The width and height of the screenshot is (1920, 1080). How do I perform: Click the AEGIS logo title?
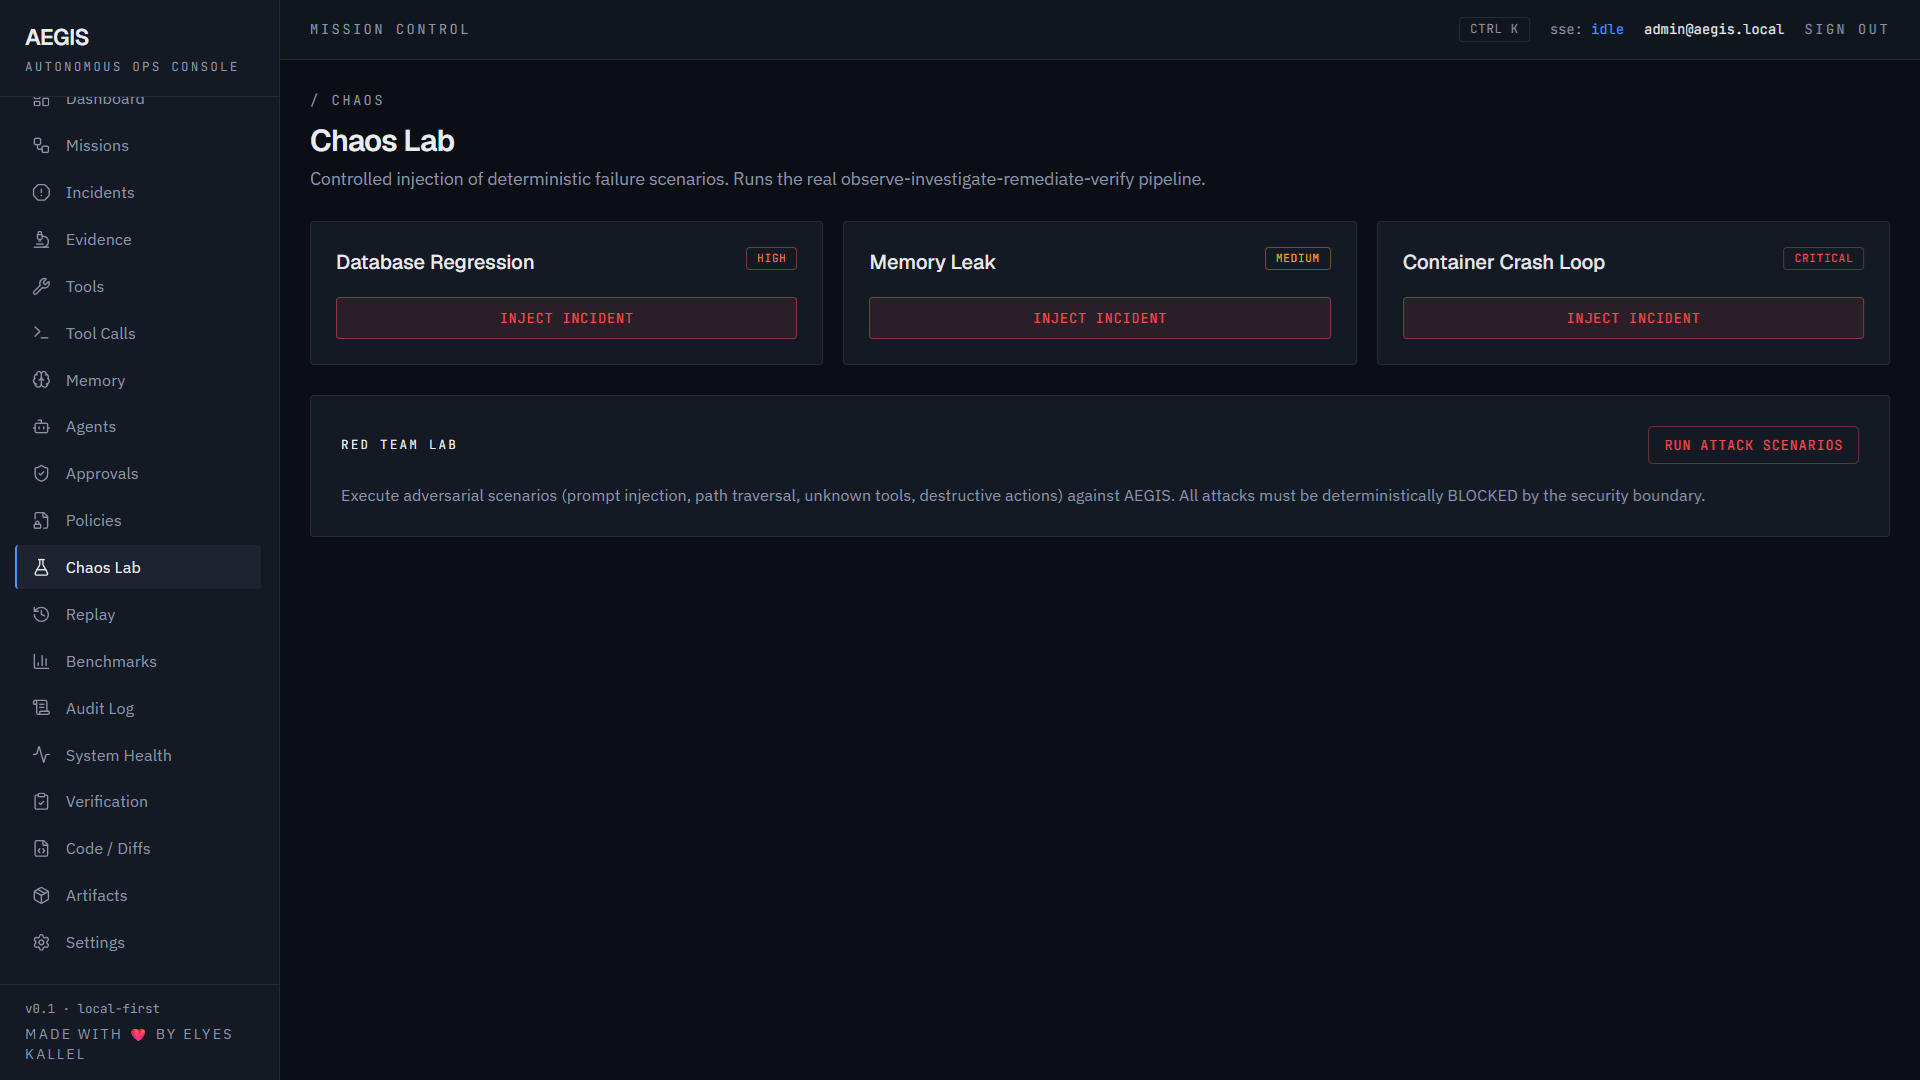tap(57, 37)
